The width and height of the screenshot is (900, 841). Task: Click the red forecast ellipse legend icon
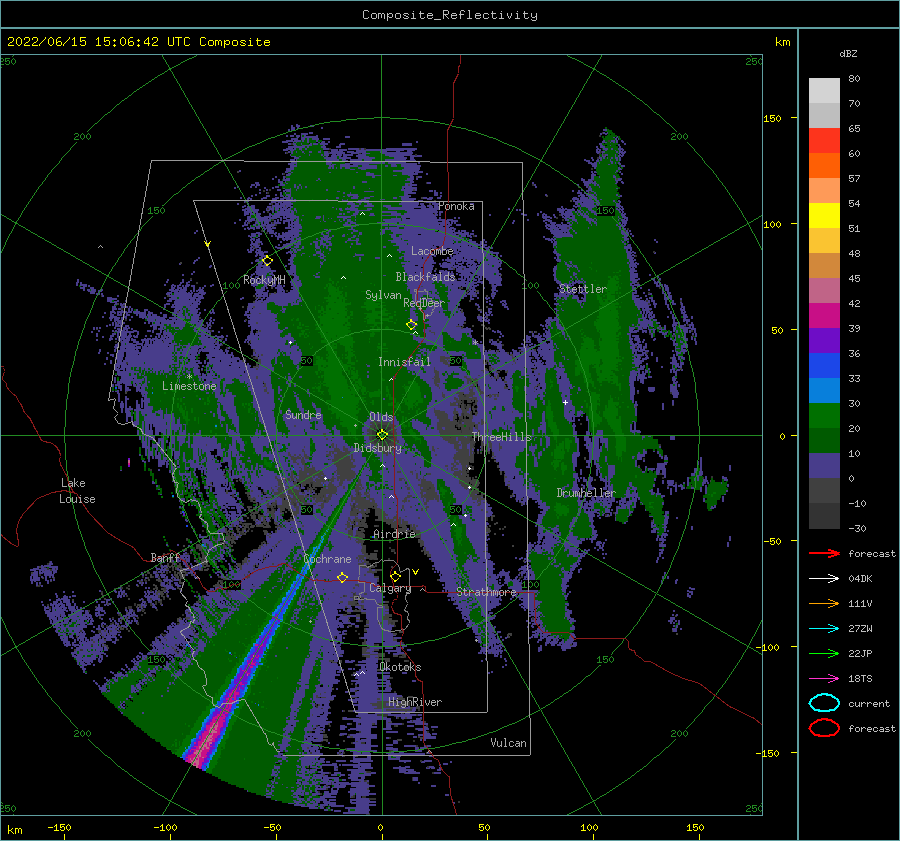[x=824, y=728]
